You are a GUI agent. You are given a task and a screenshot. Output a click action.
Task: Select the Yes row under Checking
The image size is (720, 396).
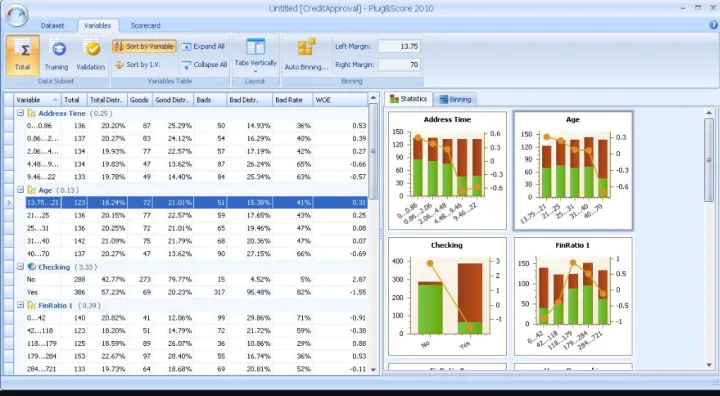click(x=197, y=292)
